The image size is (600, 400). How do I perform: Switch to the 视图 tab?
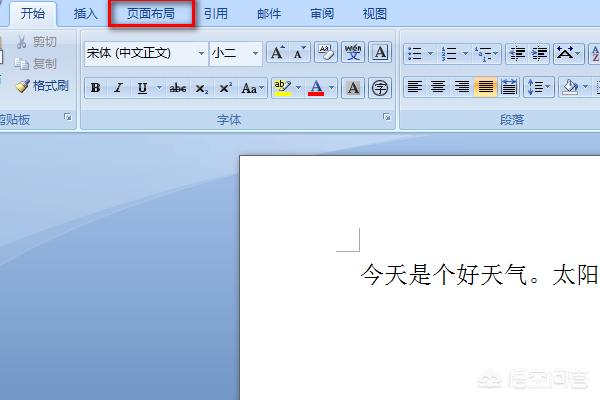pos(375,14)
